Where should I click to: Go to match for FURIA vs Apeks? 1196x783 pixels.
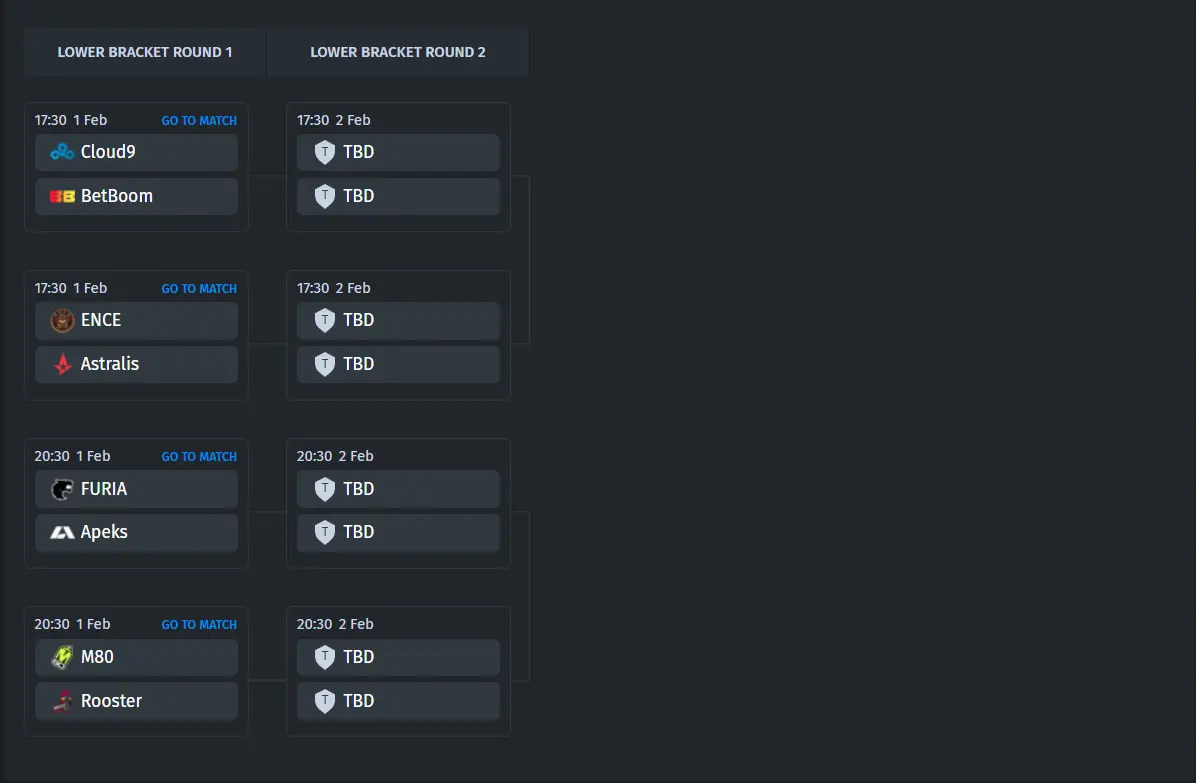199,457
